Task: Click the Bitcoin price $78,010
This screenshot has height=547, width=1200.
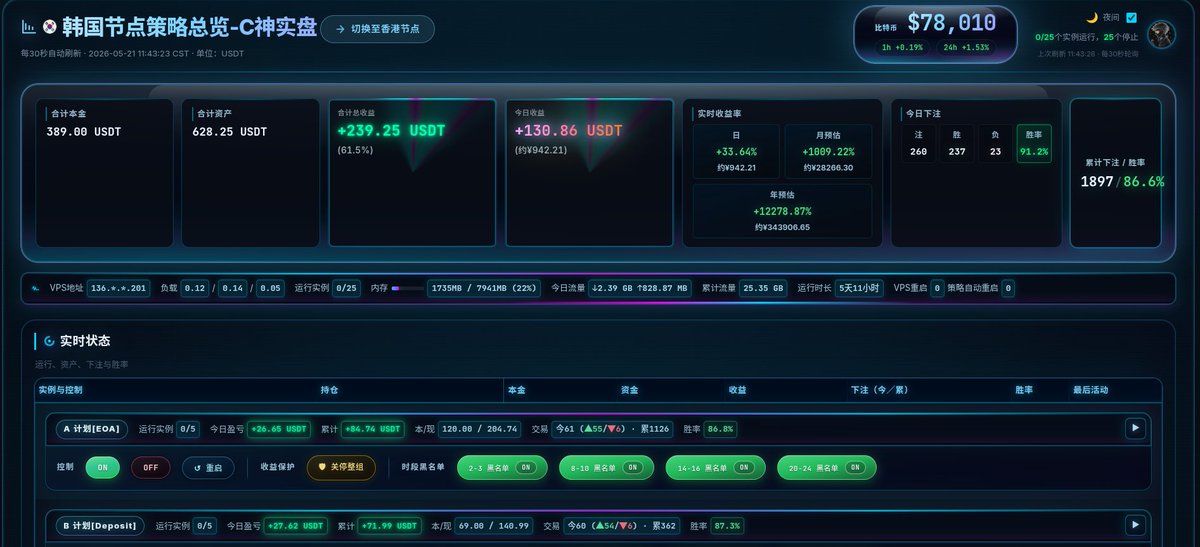Action: click(951, 23)
